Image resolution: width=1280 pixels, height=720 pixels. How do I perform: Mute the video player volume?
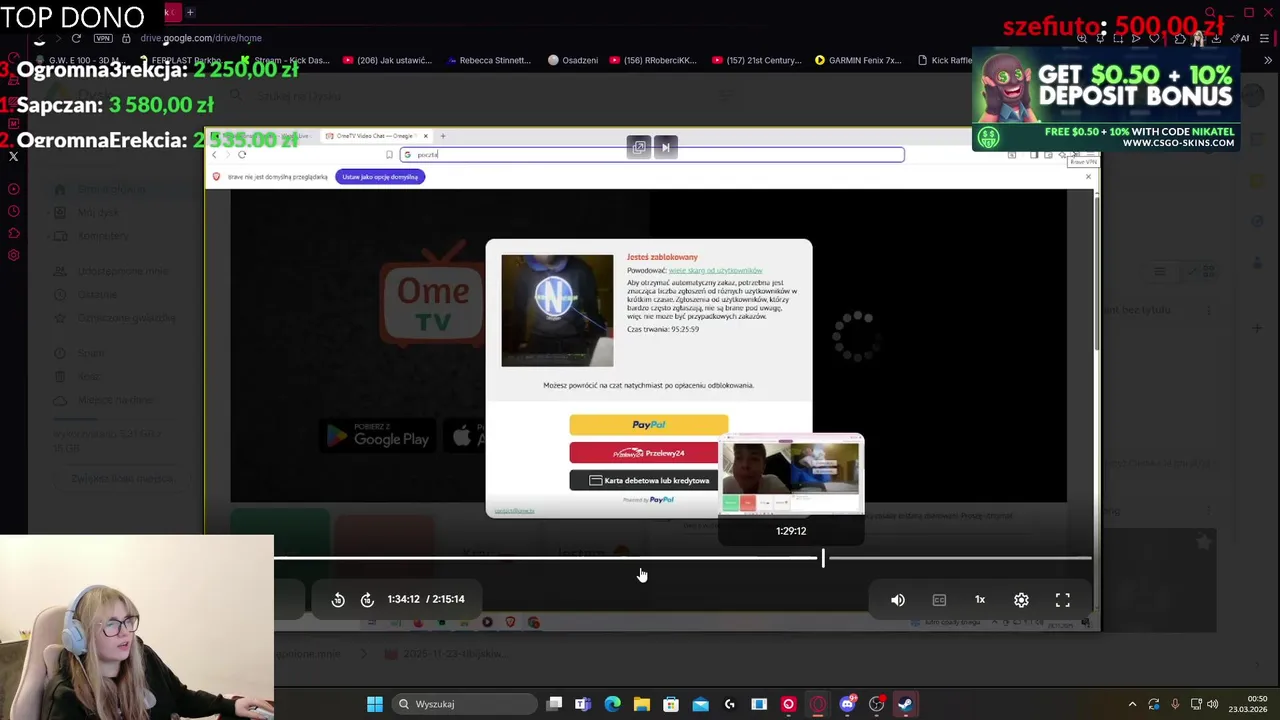click(898, 600)
